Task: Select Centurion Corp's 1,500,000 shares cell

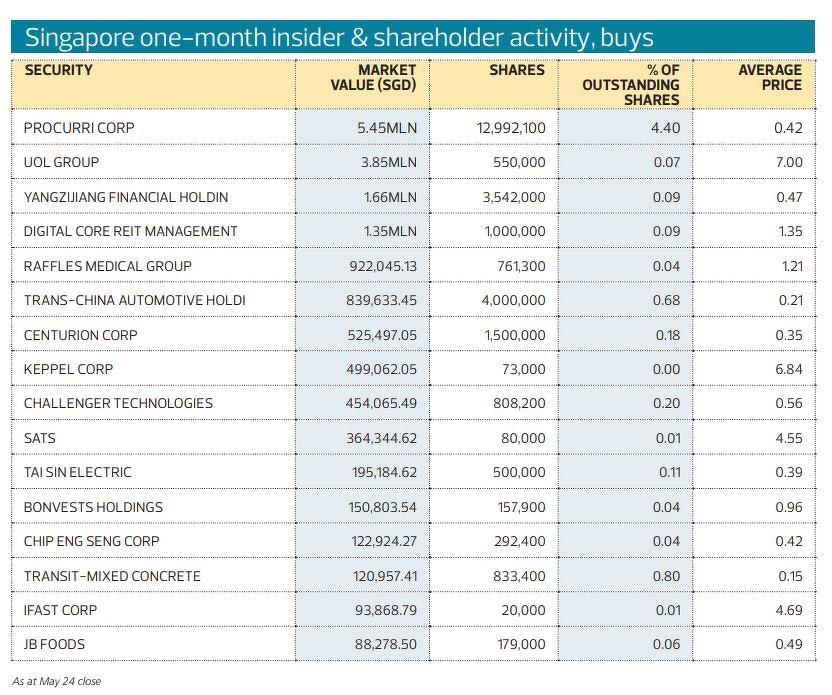Action: pos(514,335)
